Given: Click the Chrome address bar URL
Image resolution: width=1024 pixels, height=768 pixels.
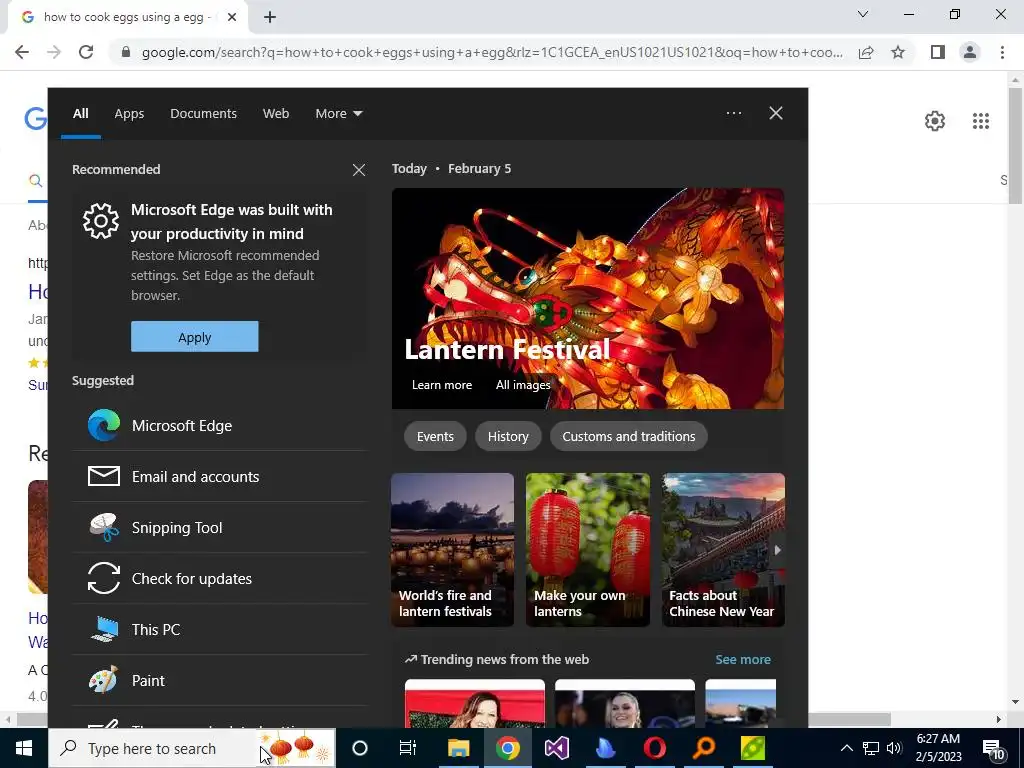Looking at the screenshot, I should click(x=492, y=52).
